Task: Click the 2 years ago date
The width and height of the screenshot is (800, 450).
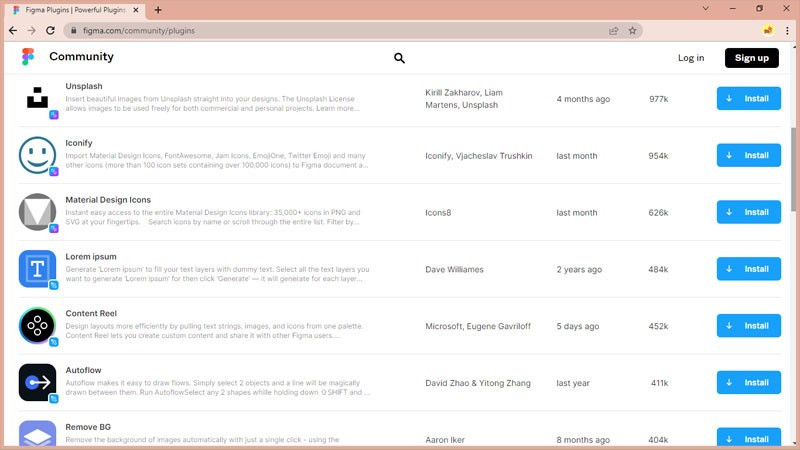Action: (x=579, y=269)
